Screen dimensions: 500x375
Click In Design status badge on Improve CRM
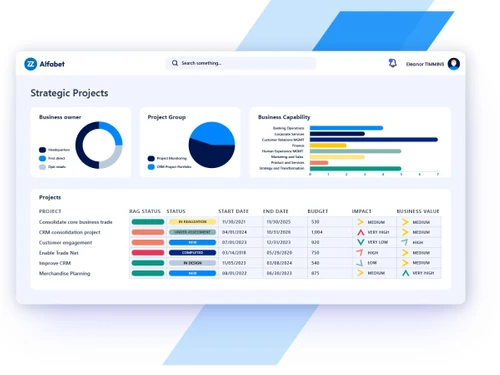(x=192, y=263)
